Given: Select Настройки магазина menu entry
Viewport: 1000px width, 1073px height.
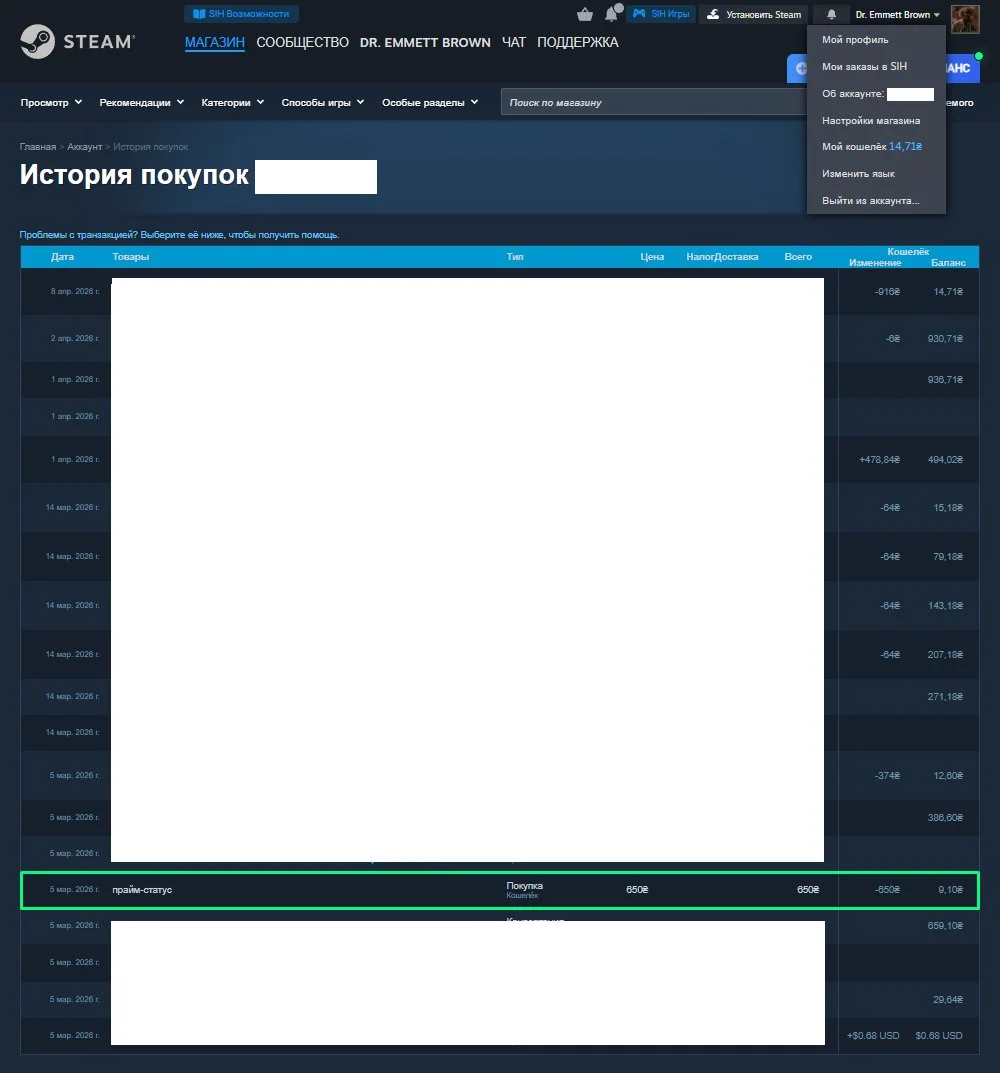Looking at the screenshot, I should coord(871,120).
